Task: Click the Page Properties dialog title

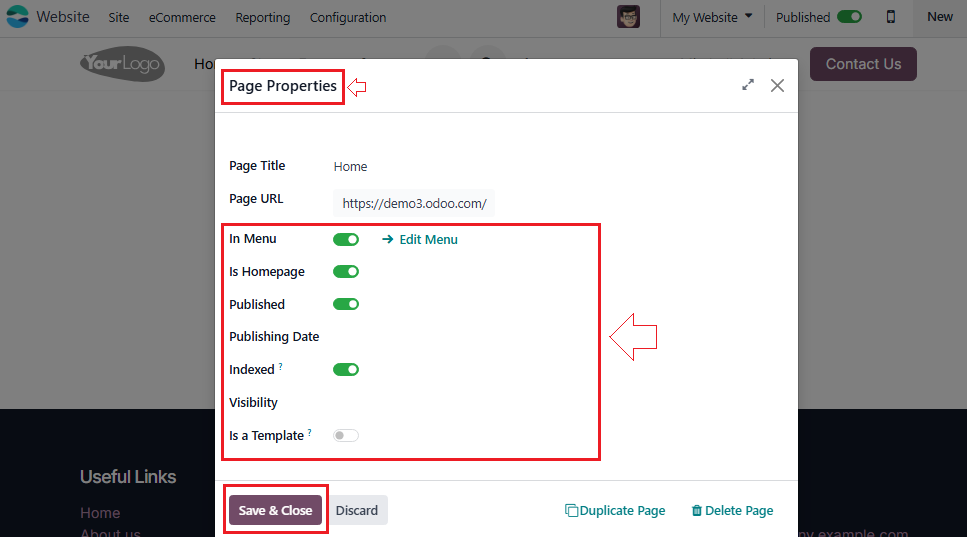Action: 282,86
